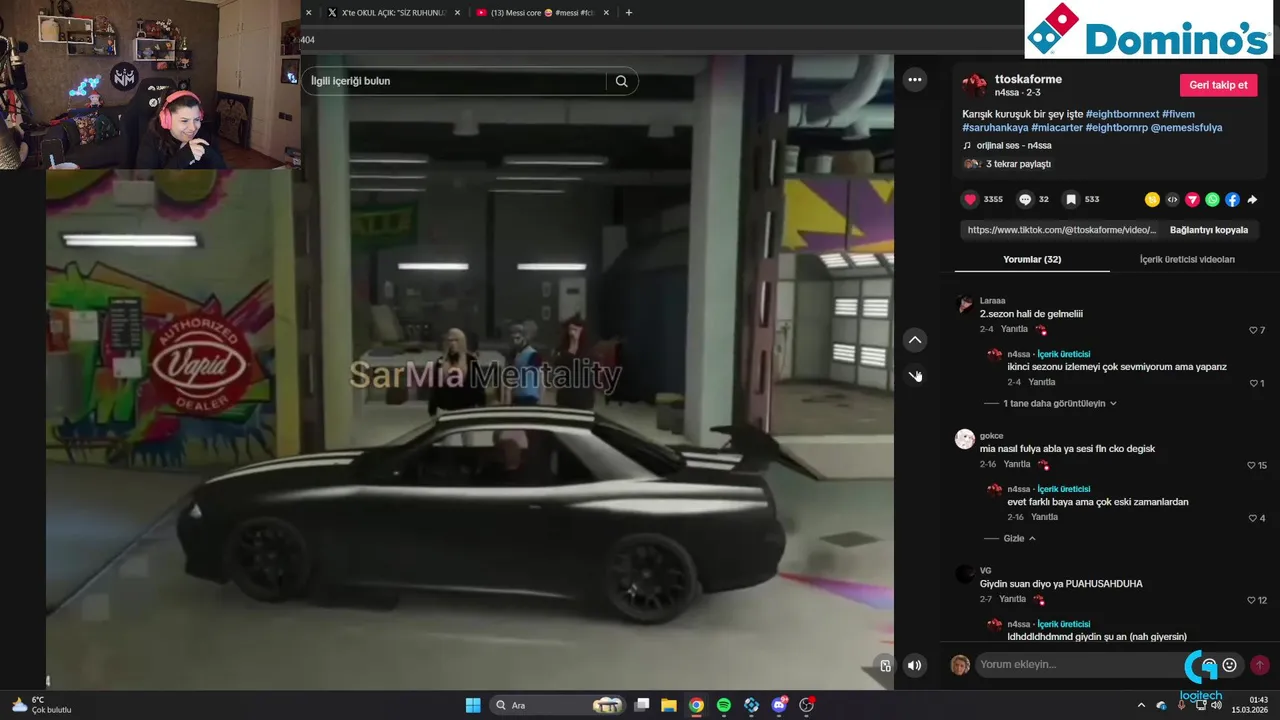Viewport: 1280px width, 720px height.
Task: Open the #eightbornnext hashtag
Action: 1122,114
